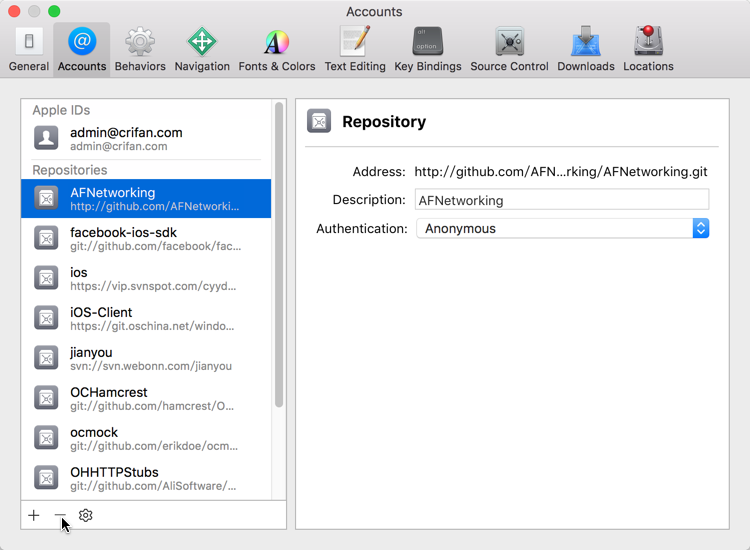Click the AFNetworking repository icon
The width and height of the screenshot is (750, 550).
pos(46,198)
